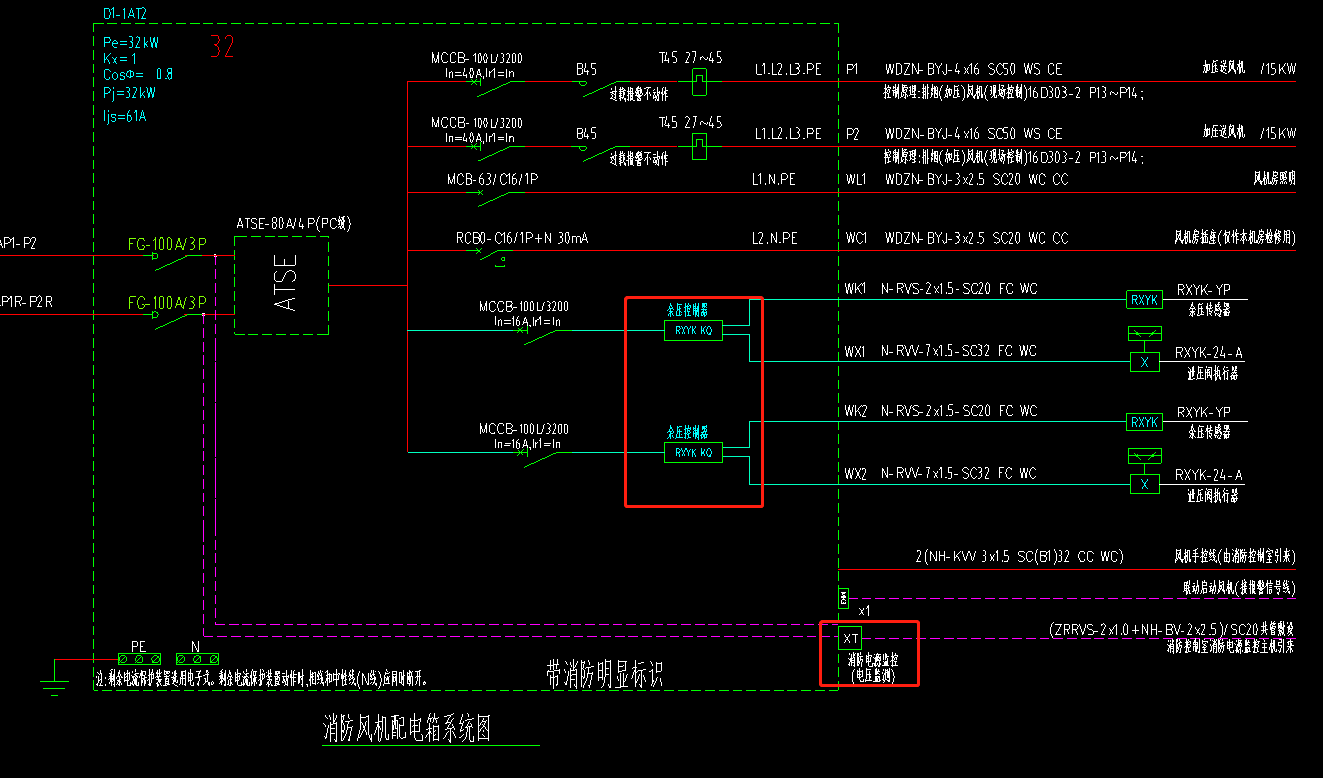Click the panel name D1-1AT2
Screen dimensions: 1323x778
tap(125, 15)
